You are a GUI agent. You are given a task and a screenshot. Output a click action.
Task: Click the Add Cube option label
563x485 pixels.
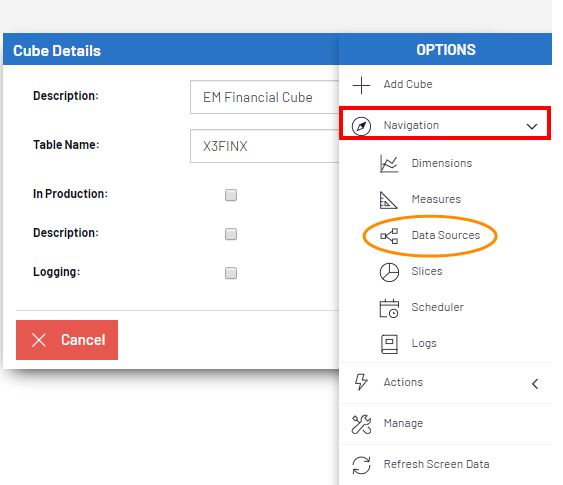click(408, 84)
